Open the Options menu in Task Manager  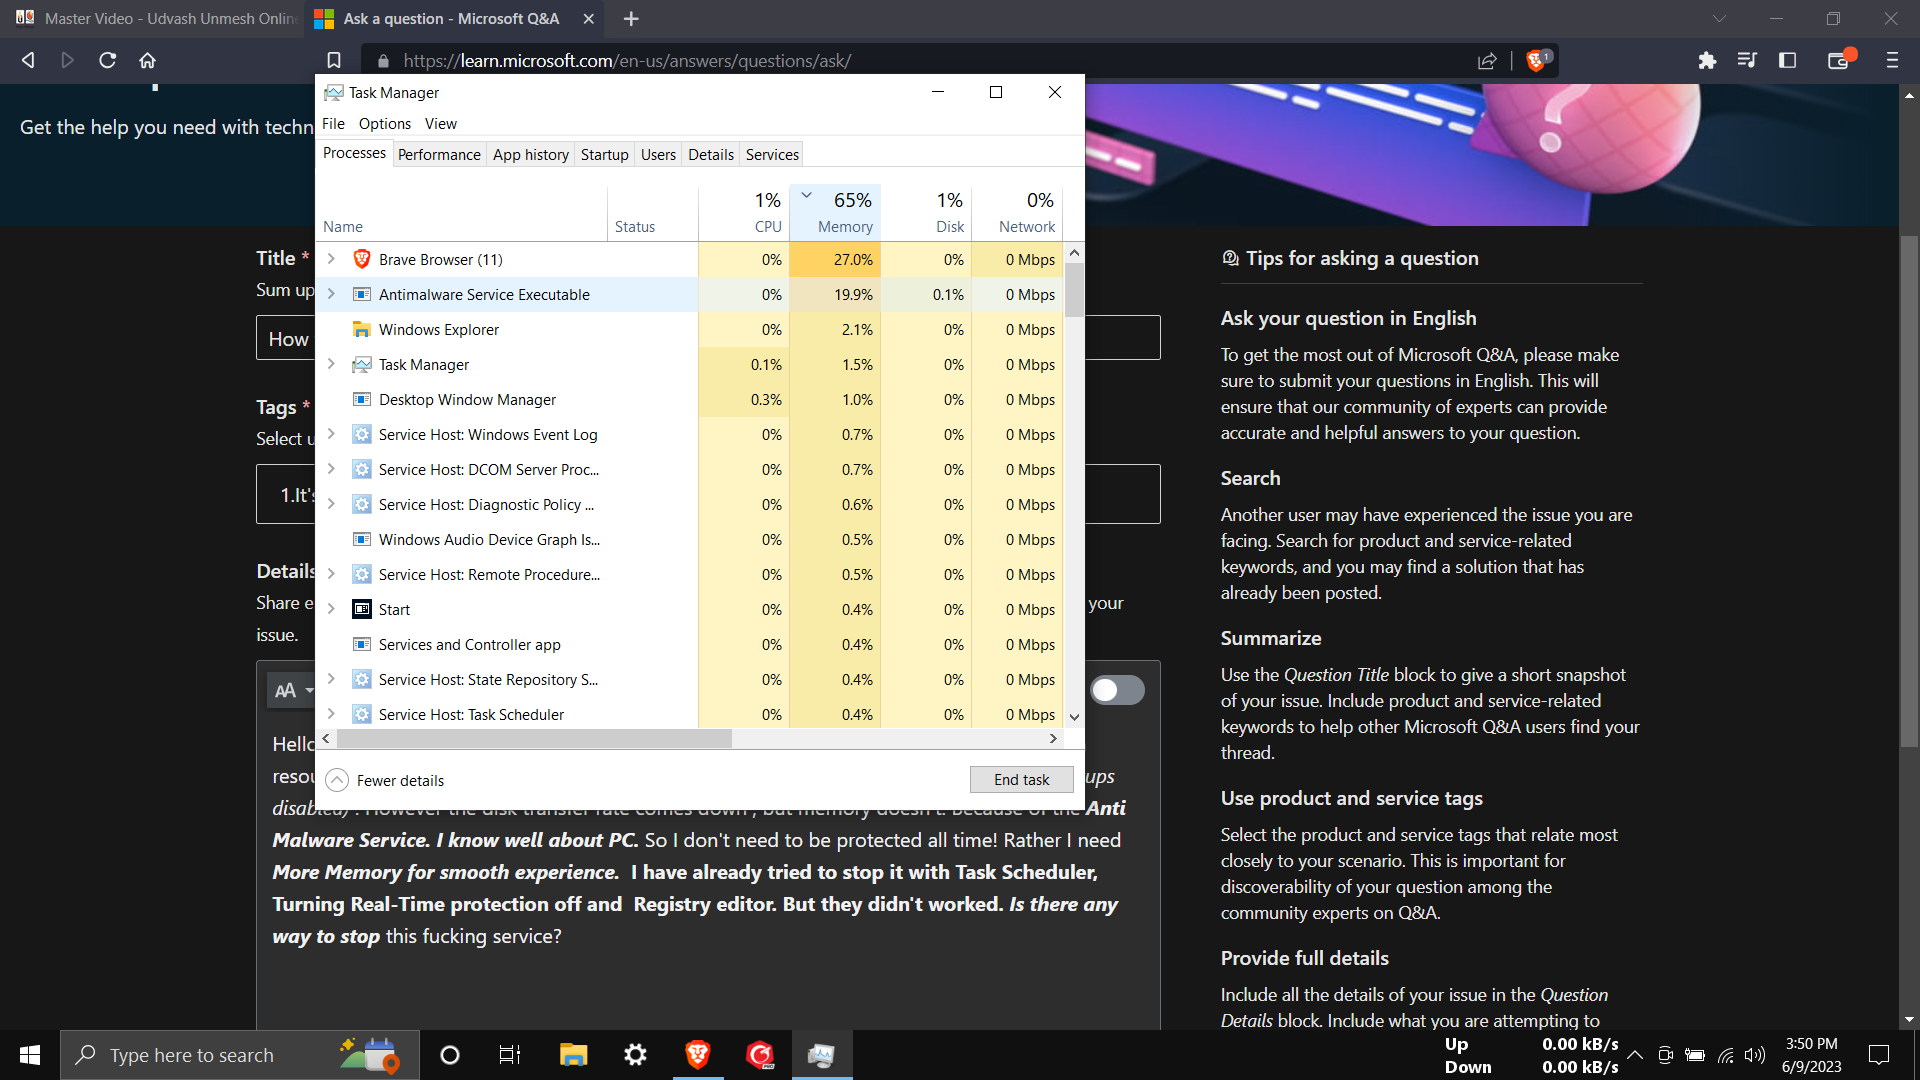pyautogui.click(x=385, y=124)
